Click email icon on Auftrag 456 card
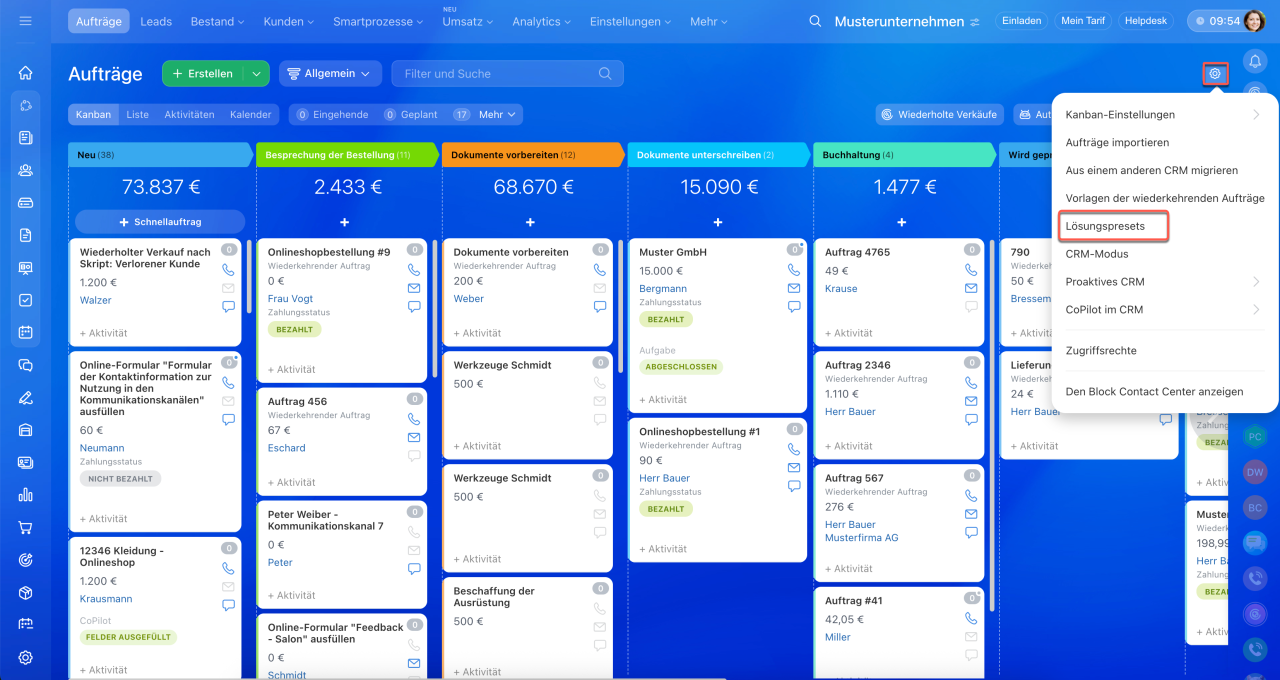Viewport: 1280px width, 680px height. coord(414,437)
